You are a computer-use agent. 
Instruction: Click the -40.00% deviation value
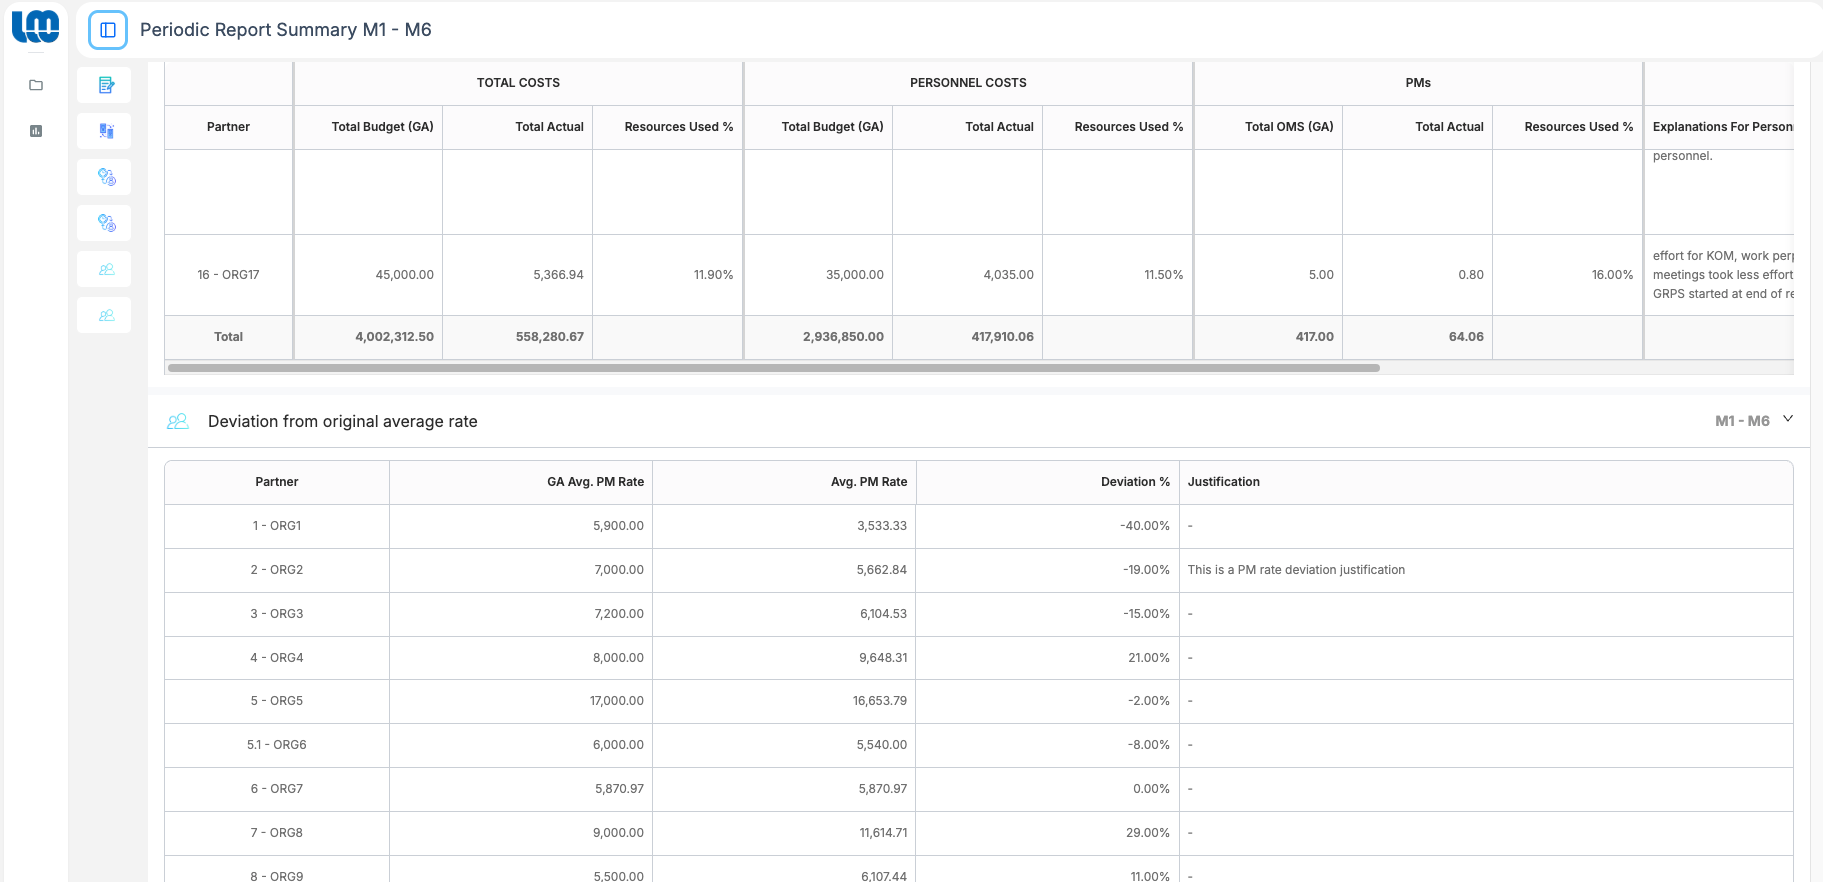(x=1145, y=526)
